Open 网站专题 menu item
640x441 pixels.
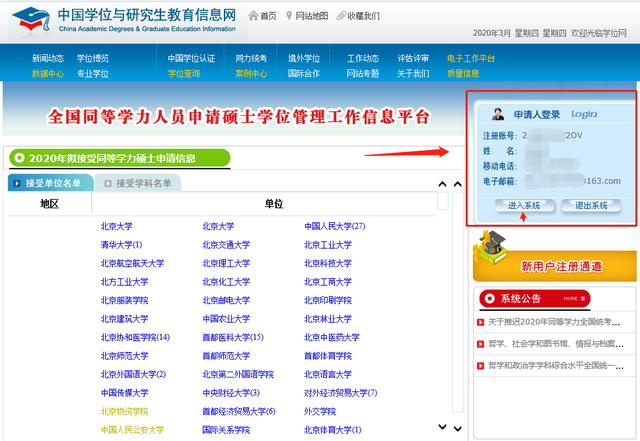coord(363,74)
